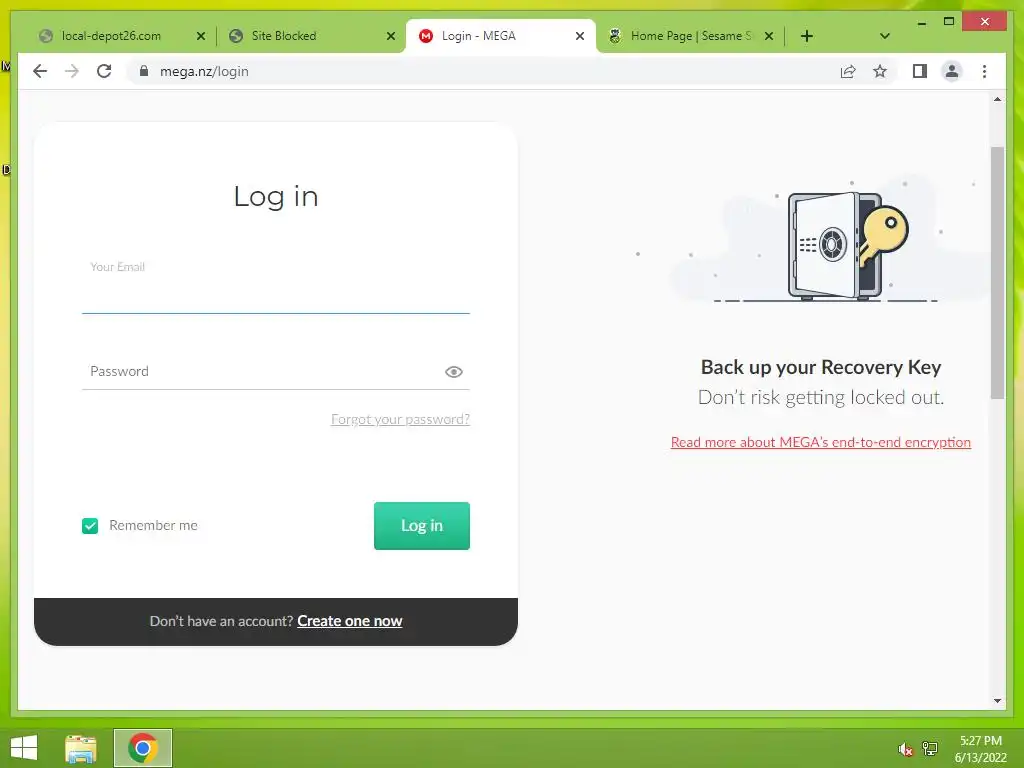The image size is (1024, 768).
Task: Toggle password visibility eye icon
Action: pos(454,372)
